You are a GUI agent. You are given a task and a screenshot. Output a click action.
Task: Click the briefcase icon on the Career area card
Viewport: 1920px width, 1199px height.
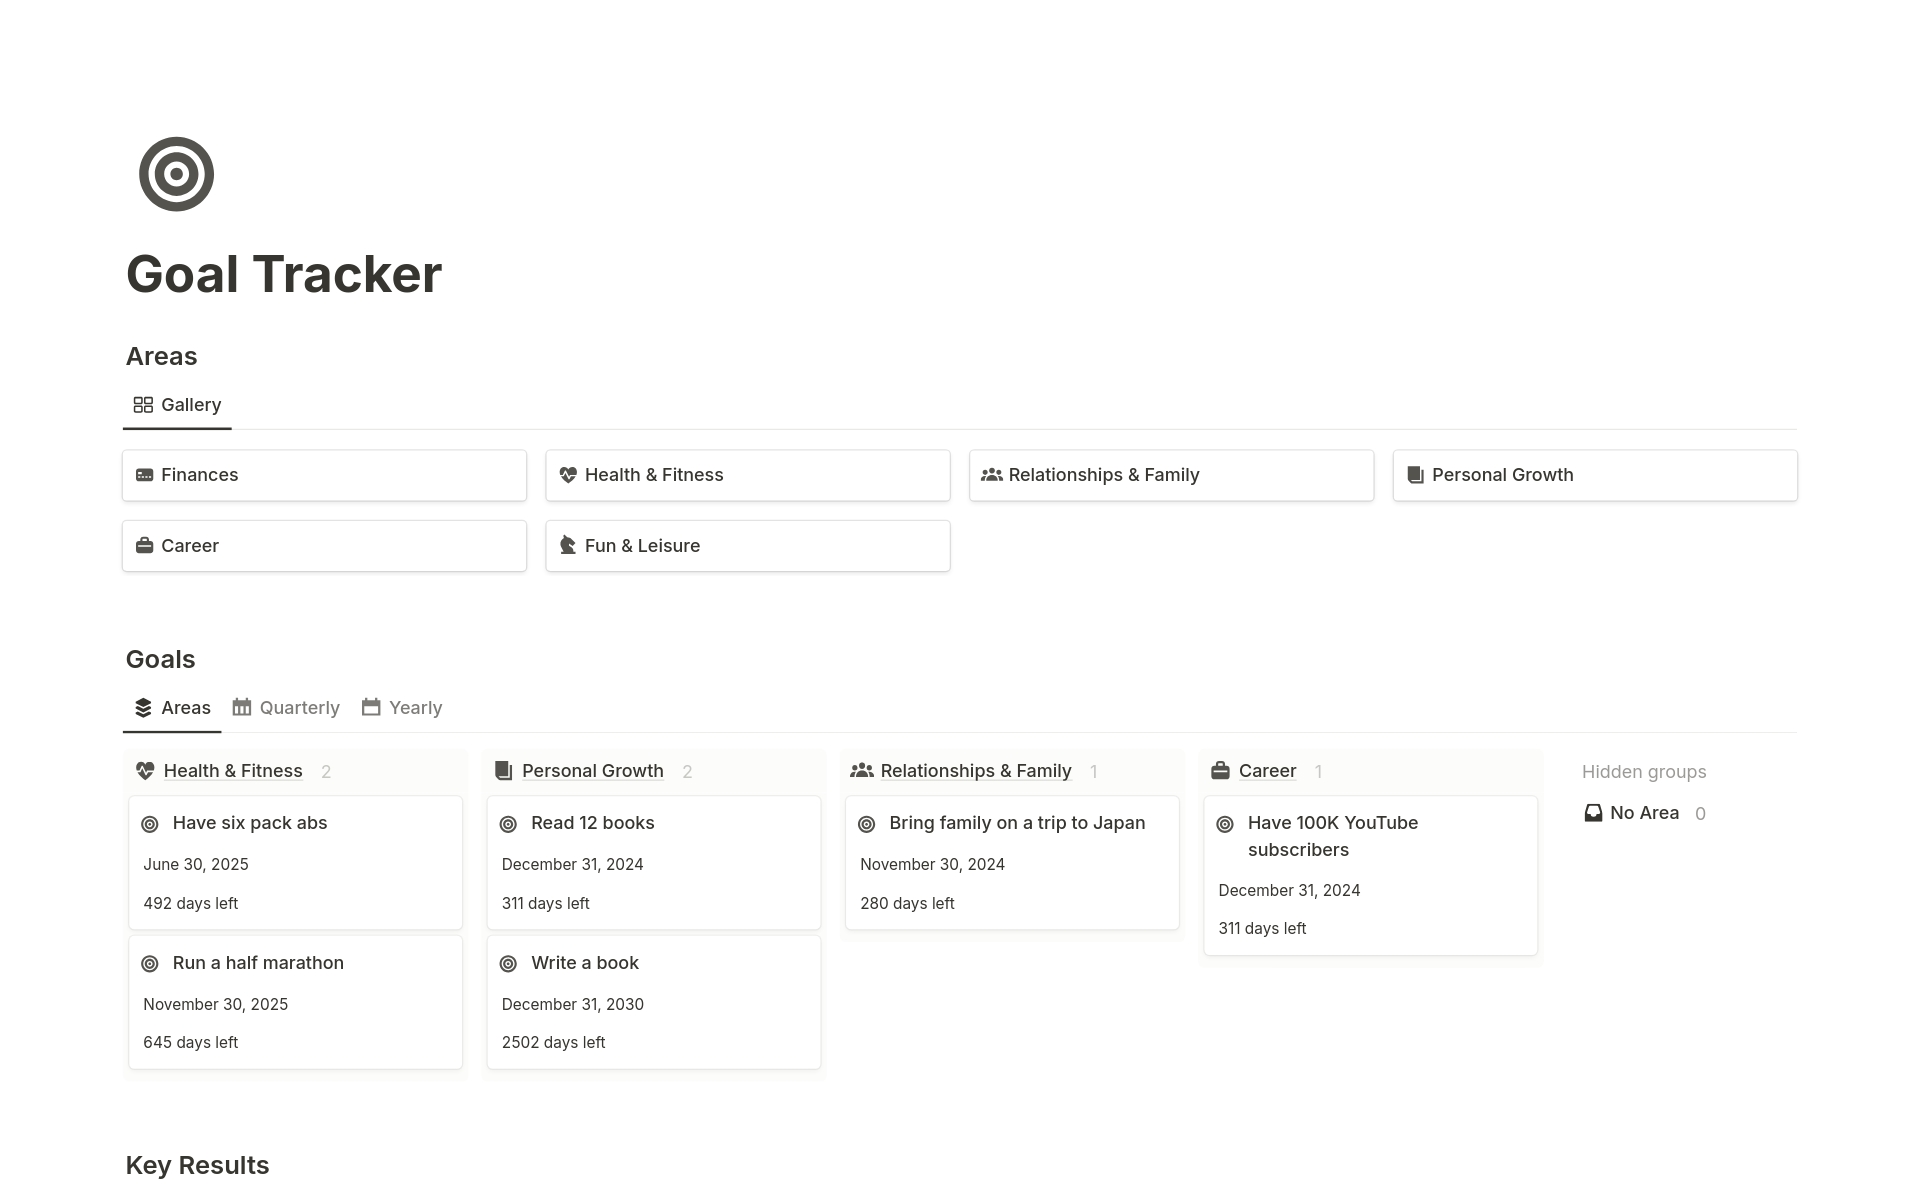pos(145,545)
